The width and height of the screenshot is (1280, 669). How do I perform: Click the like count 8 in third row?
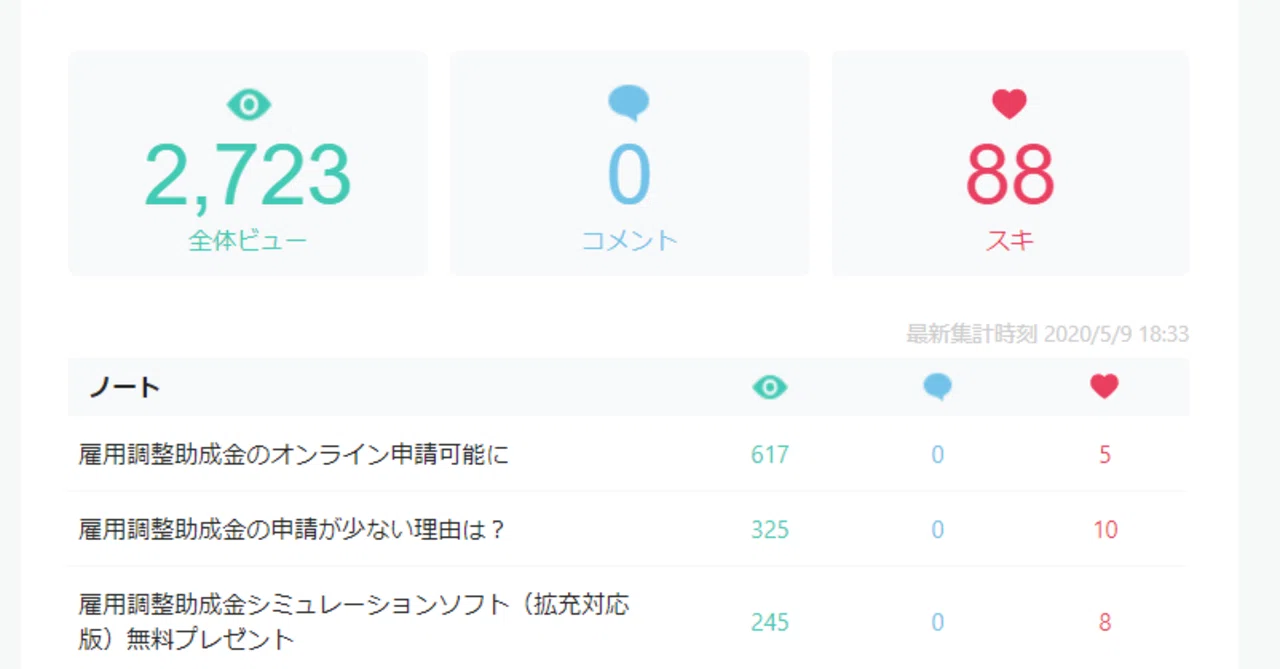coord(1105,622)
